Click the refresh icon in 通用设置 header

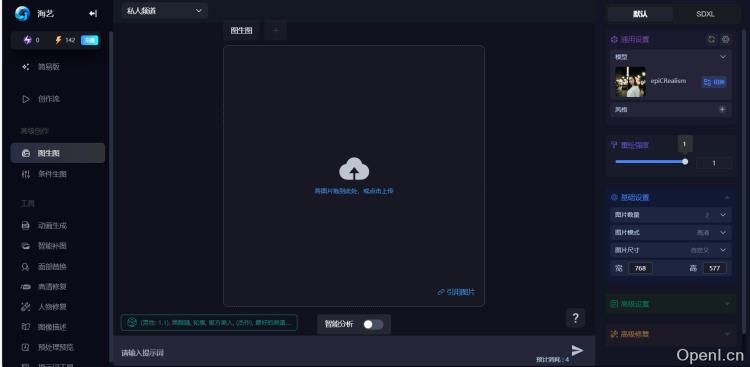click(x=711, y=40)
